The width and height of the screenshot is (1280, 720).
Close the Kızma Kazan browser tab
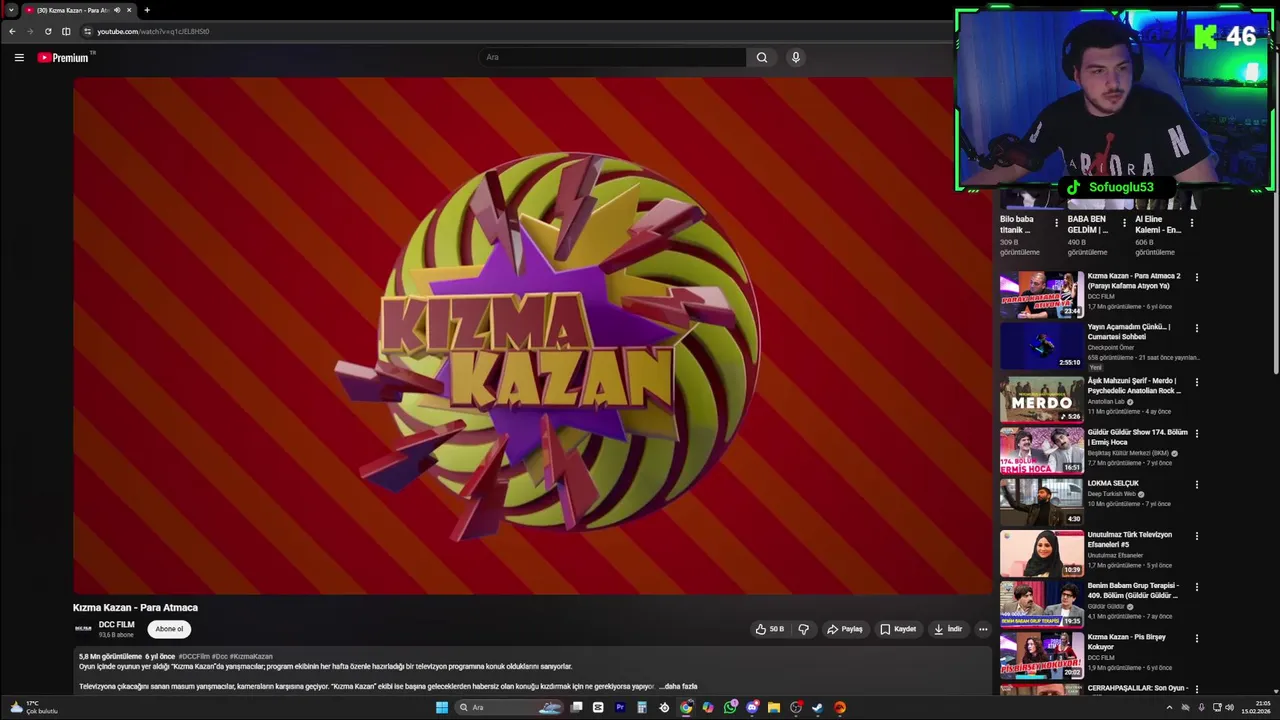point(129,10)
